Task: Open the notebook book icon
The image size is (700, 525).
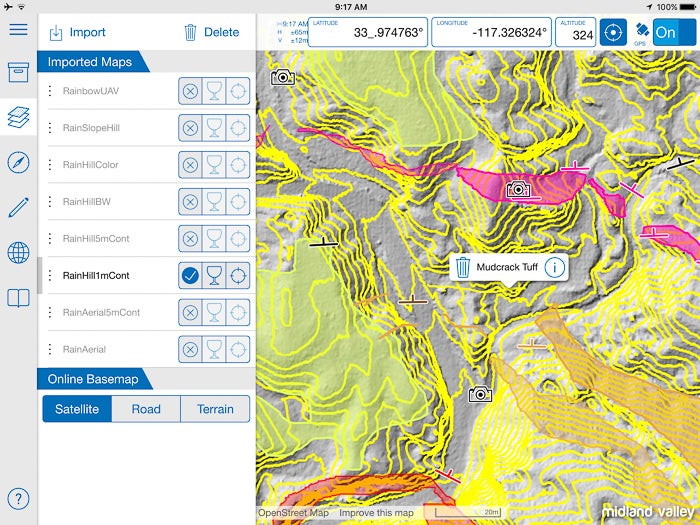Action: coord(18,298)
